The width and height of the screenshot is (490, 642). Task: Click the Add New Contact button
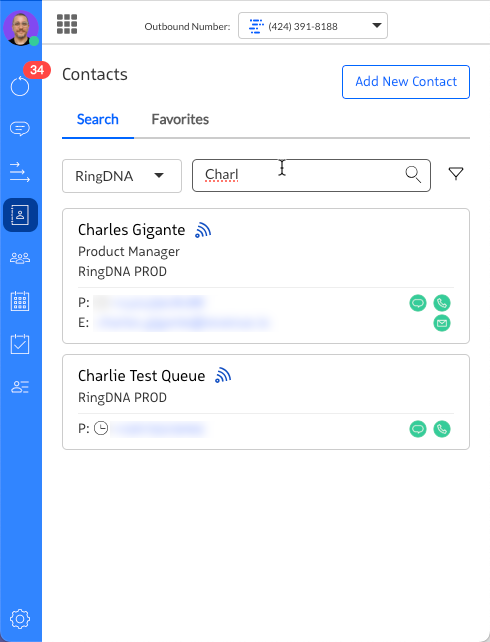pyautogui.click(x=406, y=82)
